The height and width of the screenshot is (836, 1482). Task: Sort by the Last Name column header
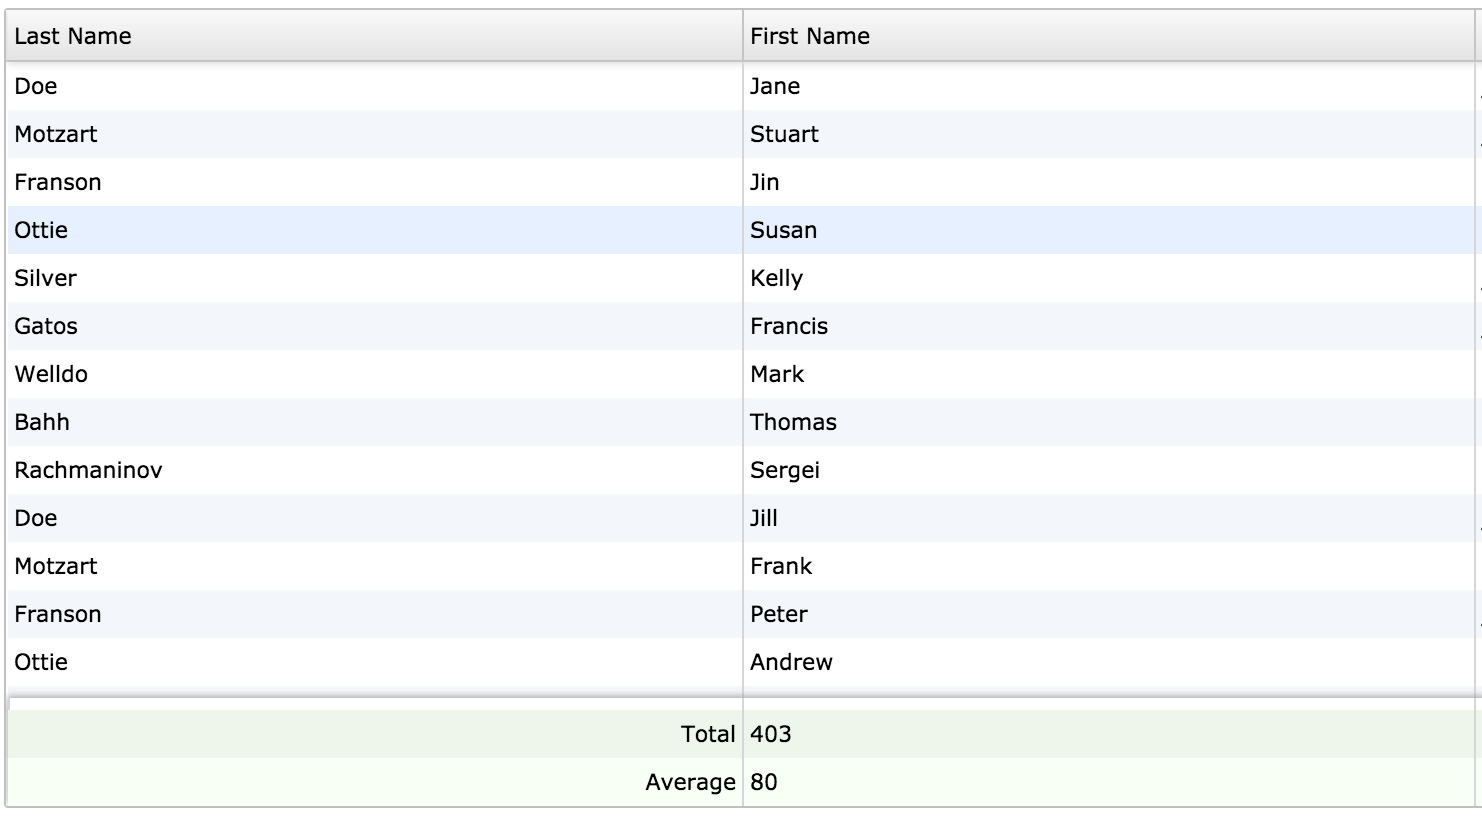point(375,36)
